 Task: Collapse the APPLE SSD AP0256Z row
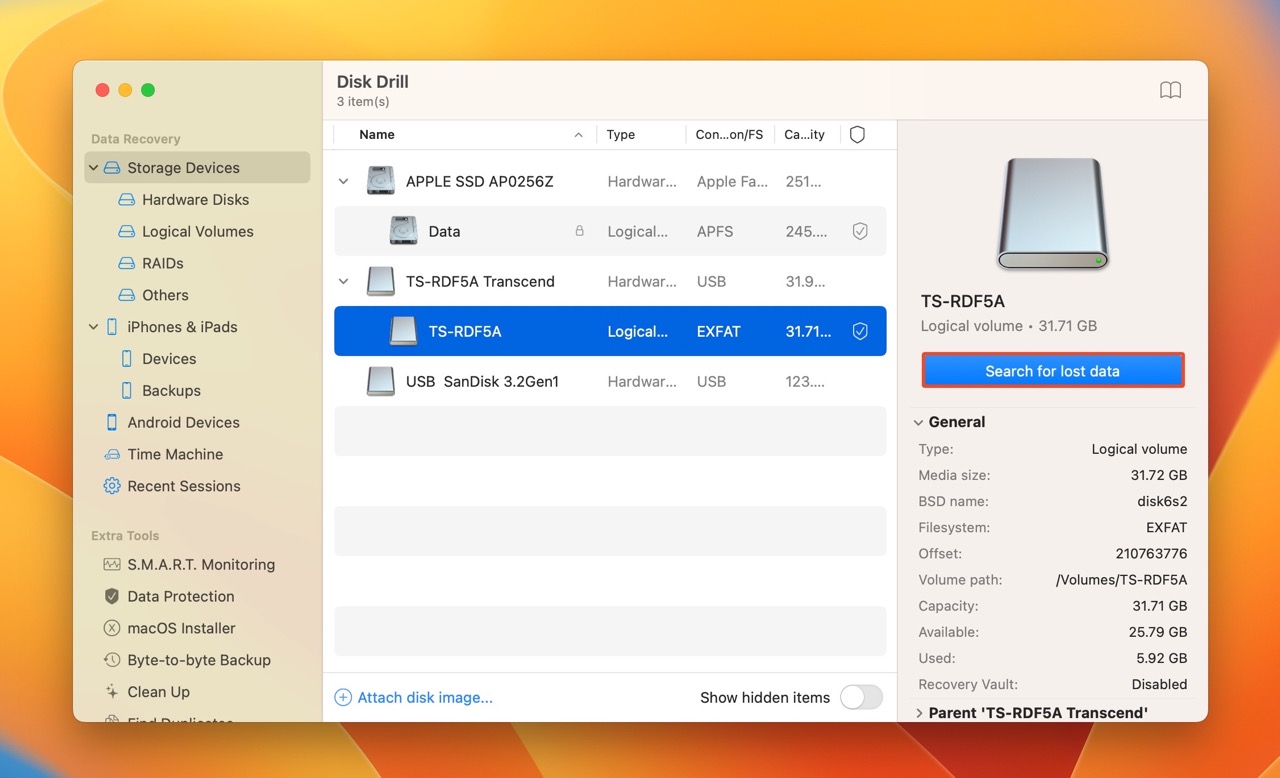click(344, 182)
